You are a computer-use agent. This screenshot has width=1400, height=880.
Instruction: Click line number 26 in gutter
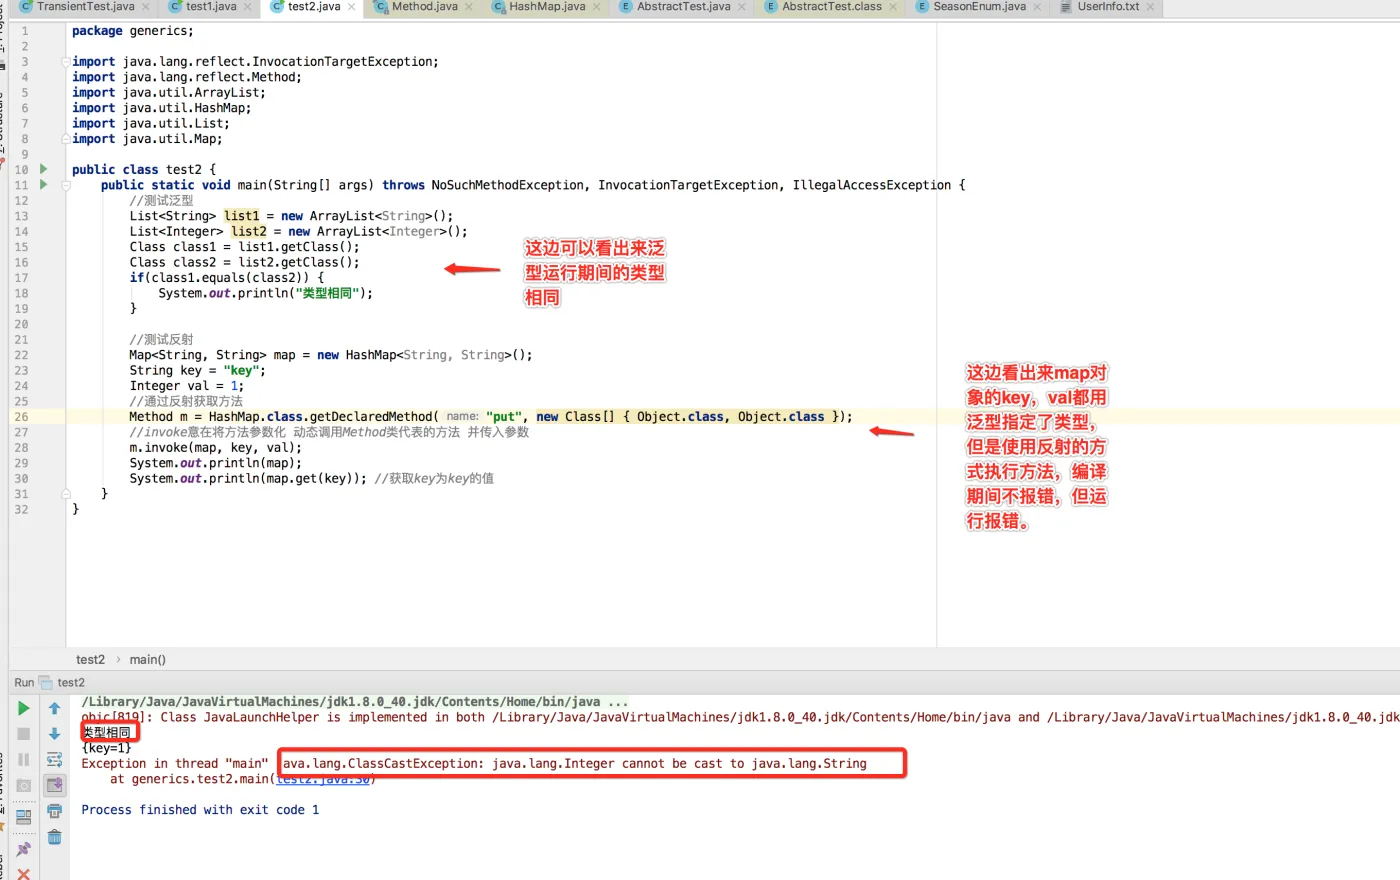22,417
